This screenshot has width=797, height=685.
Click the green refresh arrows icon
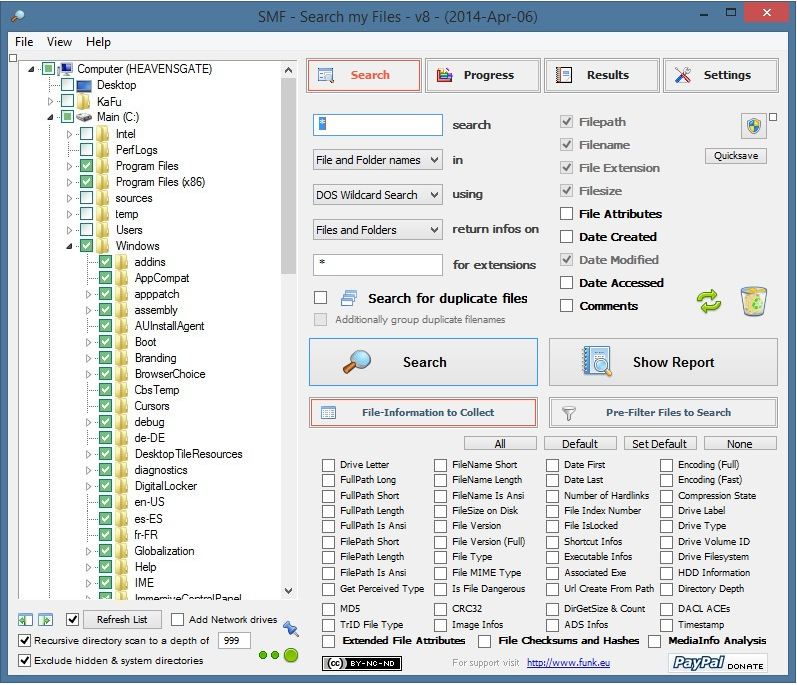pos(709,302)
